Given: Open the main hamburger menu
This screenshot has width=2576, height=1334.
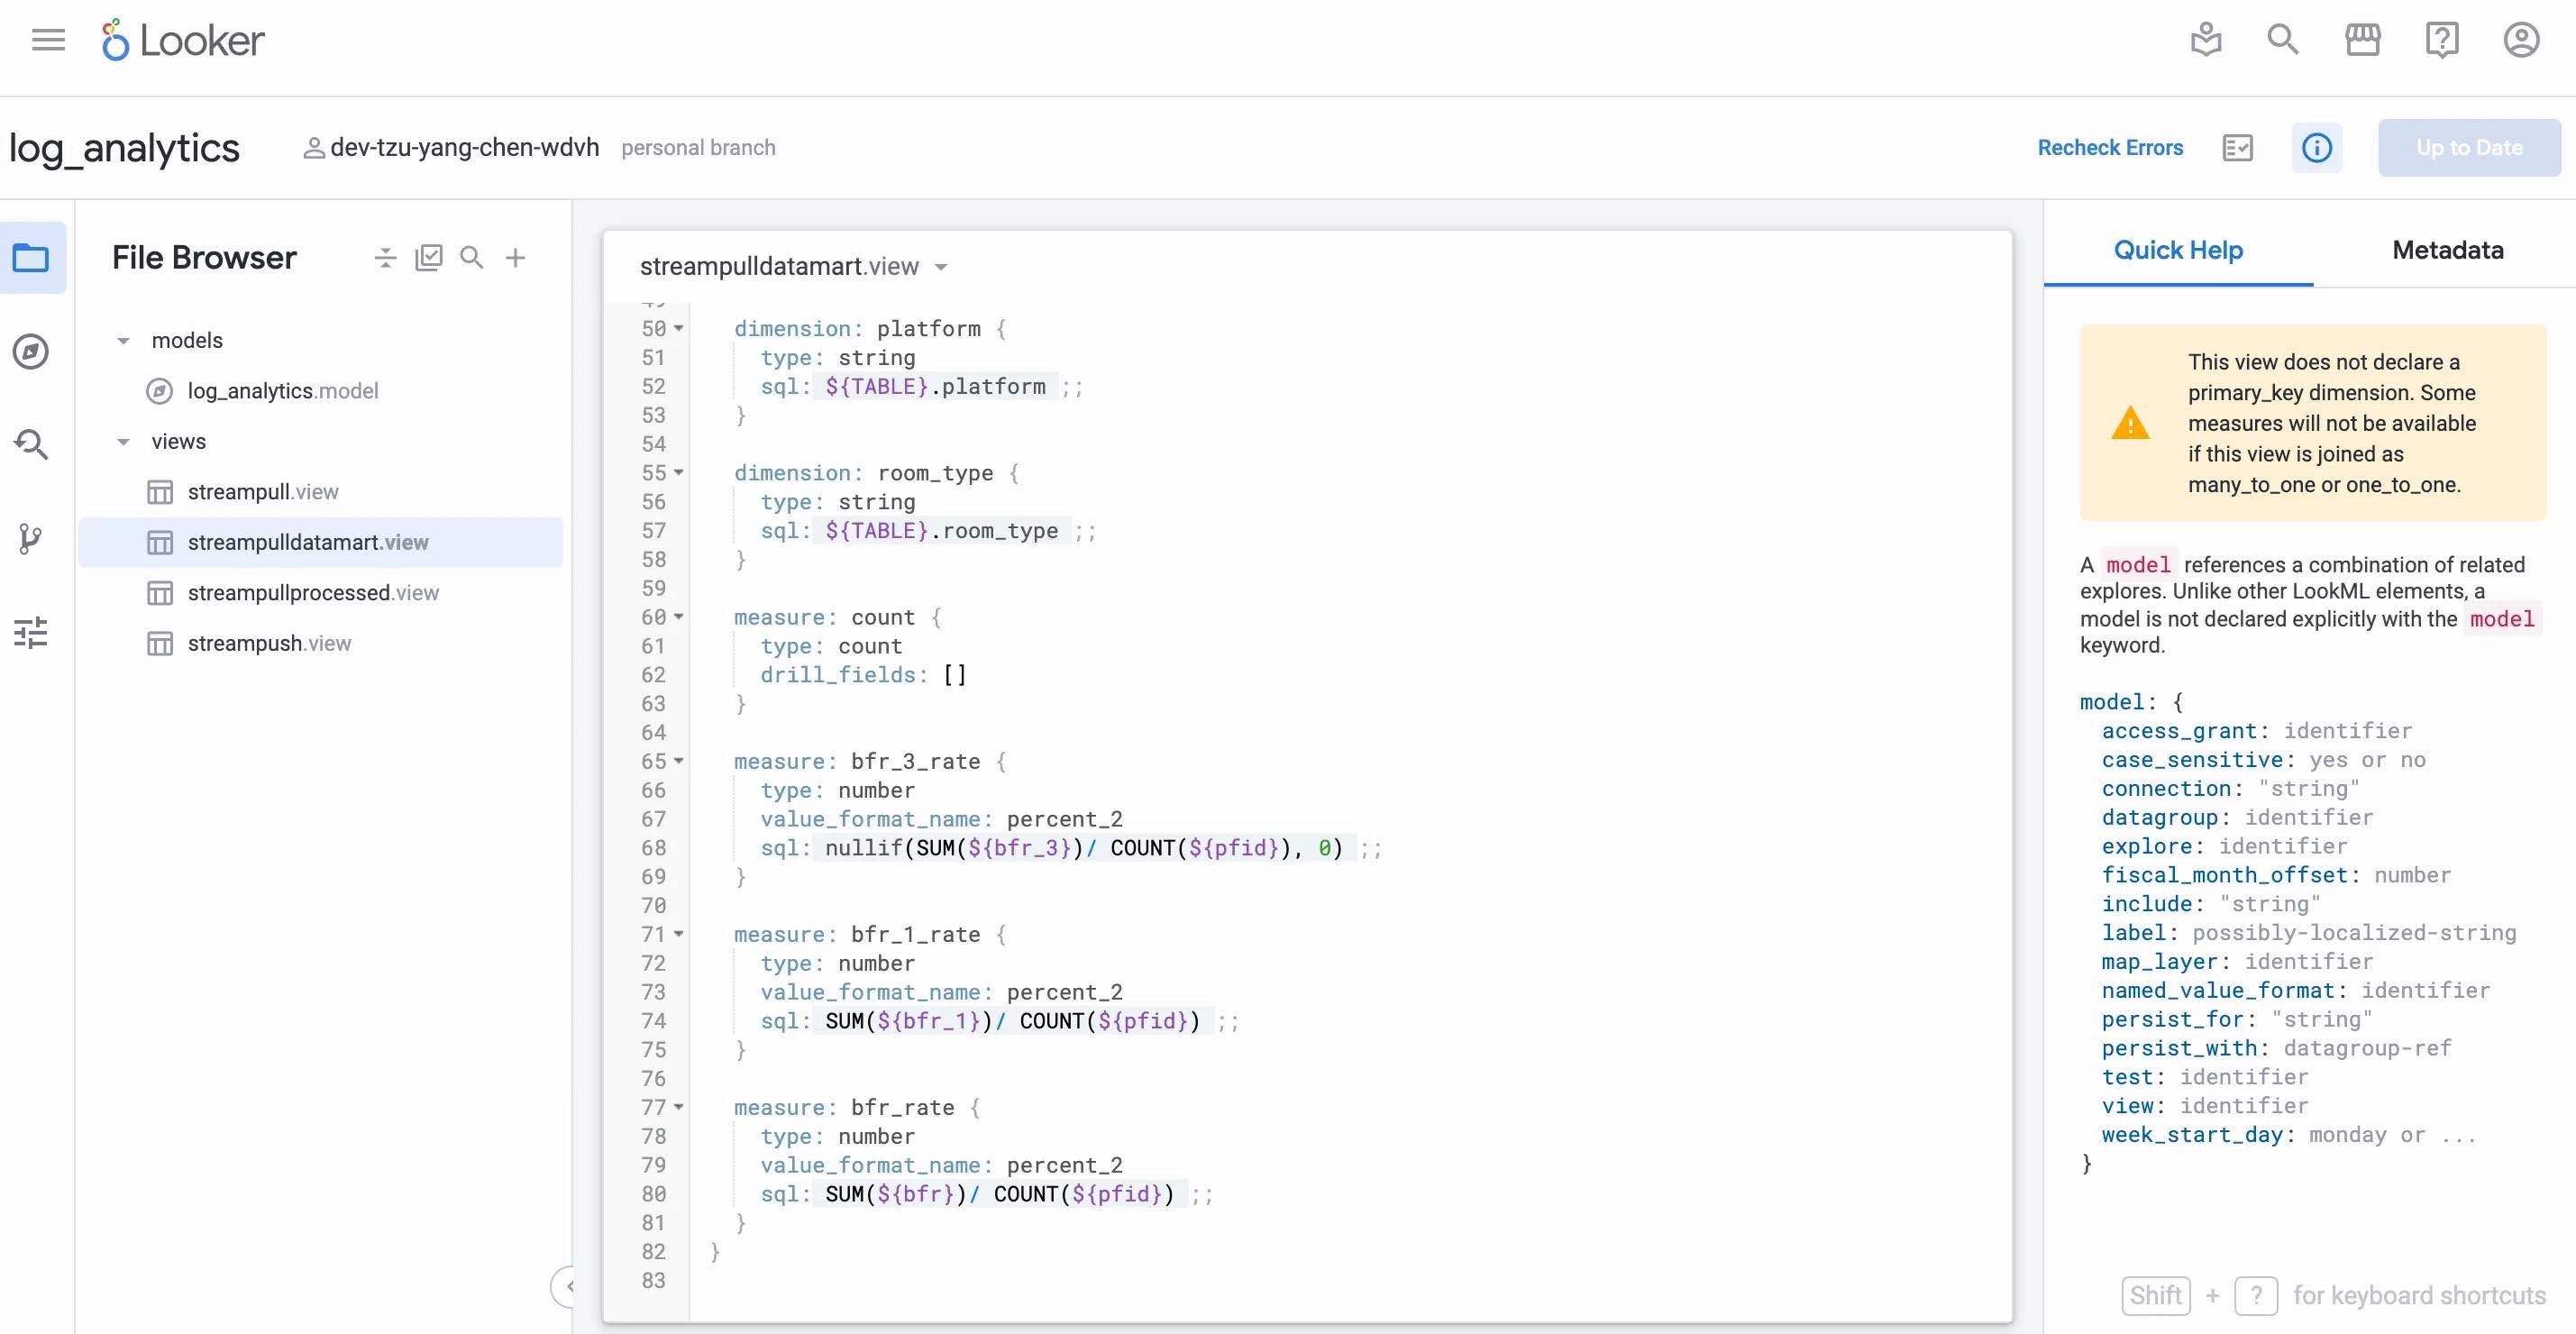Looking at the screenshot, I should click(x=48, y=40).
